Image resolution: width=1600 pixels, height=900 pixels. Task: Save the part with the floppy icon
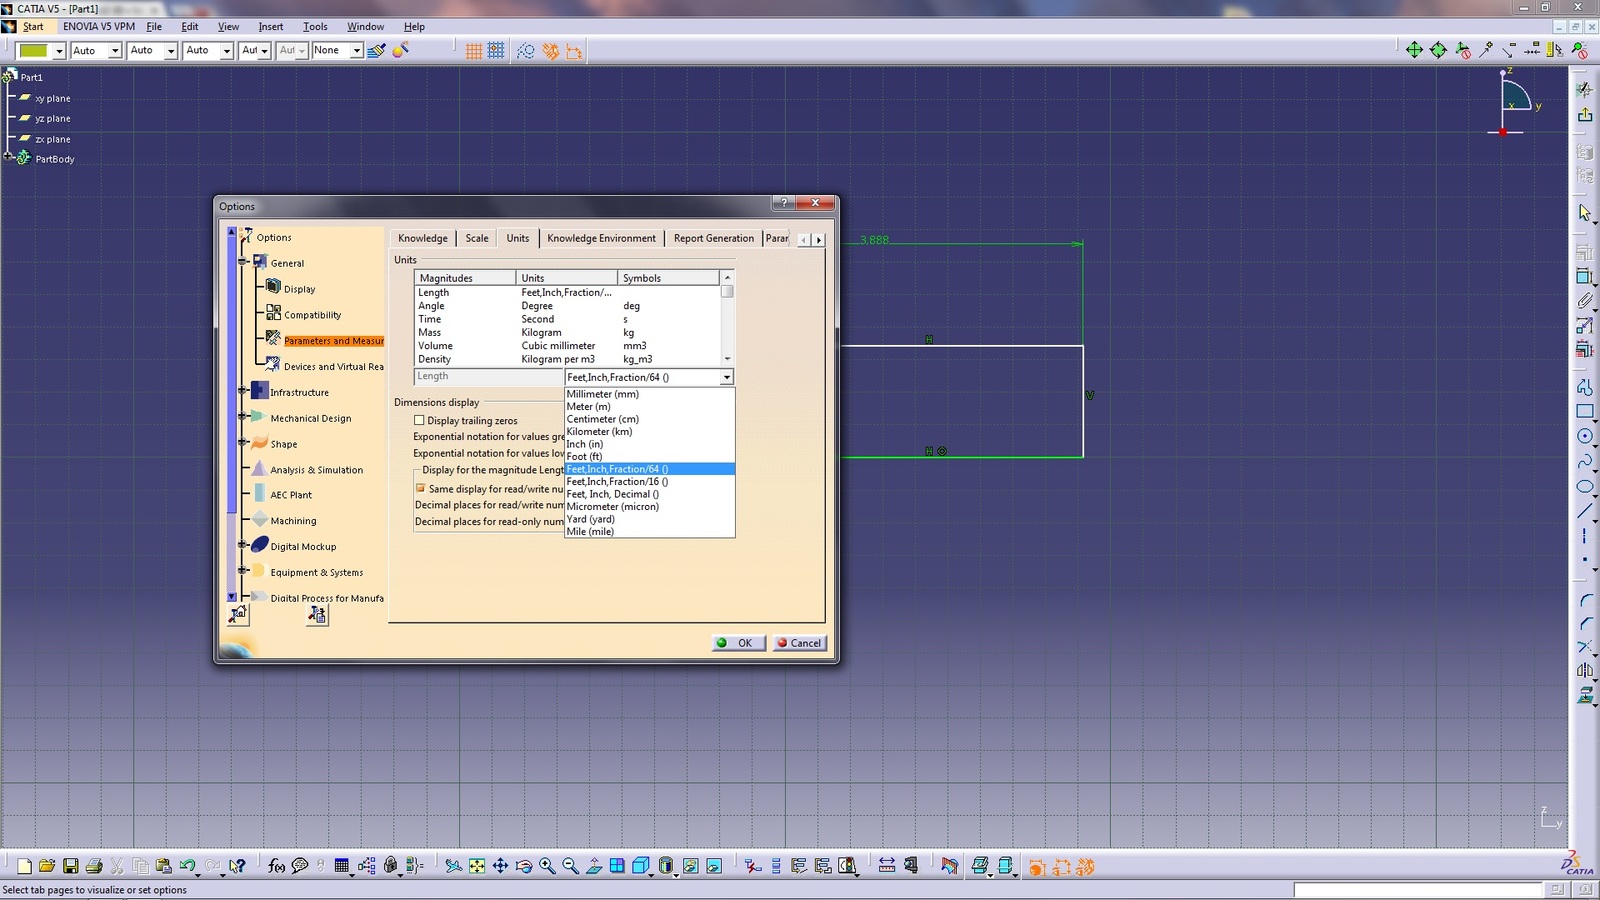point(70,866)
